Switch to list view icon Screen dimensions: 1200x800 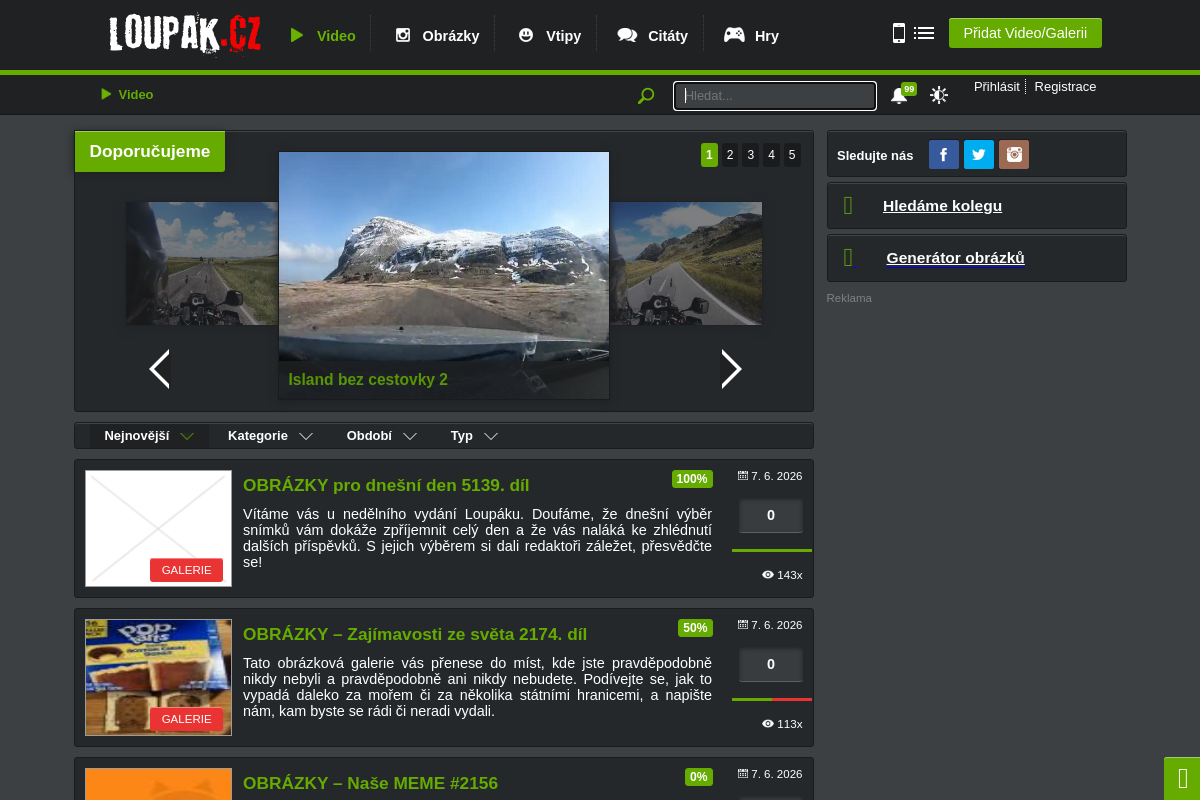[924, 33]
